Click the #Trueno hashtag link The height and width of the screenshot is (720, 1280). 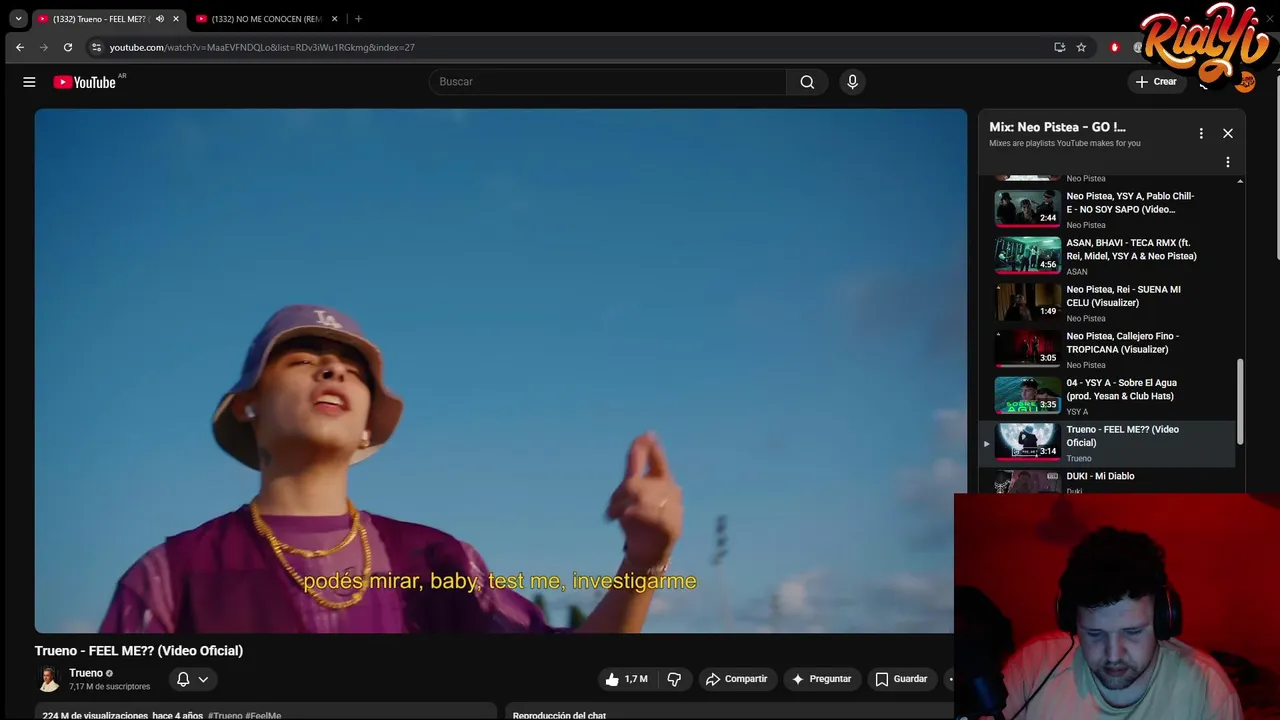click(225, 716)
